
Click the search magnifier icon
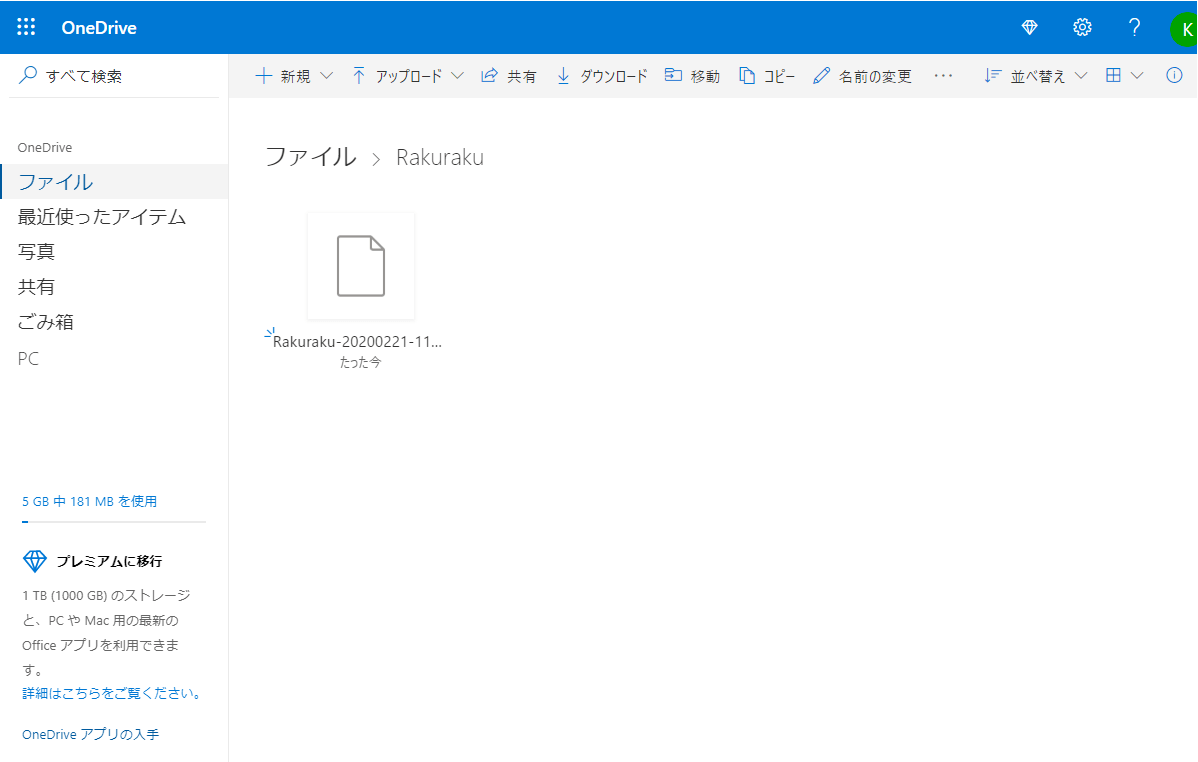[x=28, y=75]
